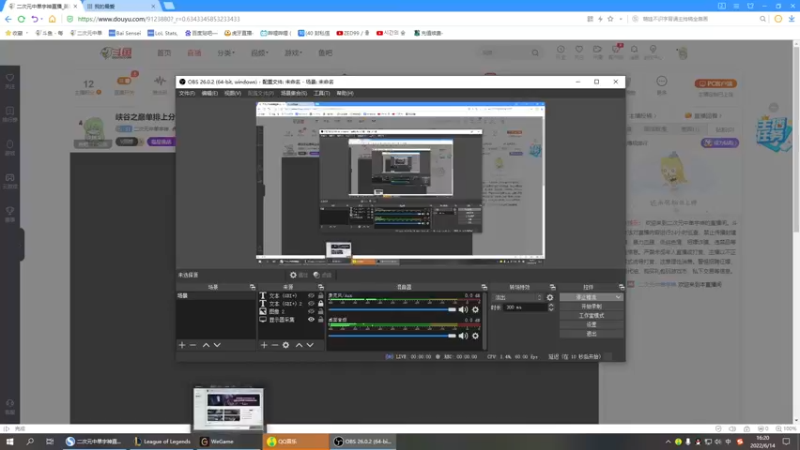Click Exit button in OBS Controls
Screen dimensions: 800x450
tap(591, 334)
